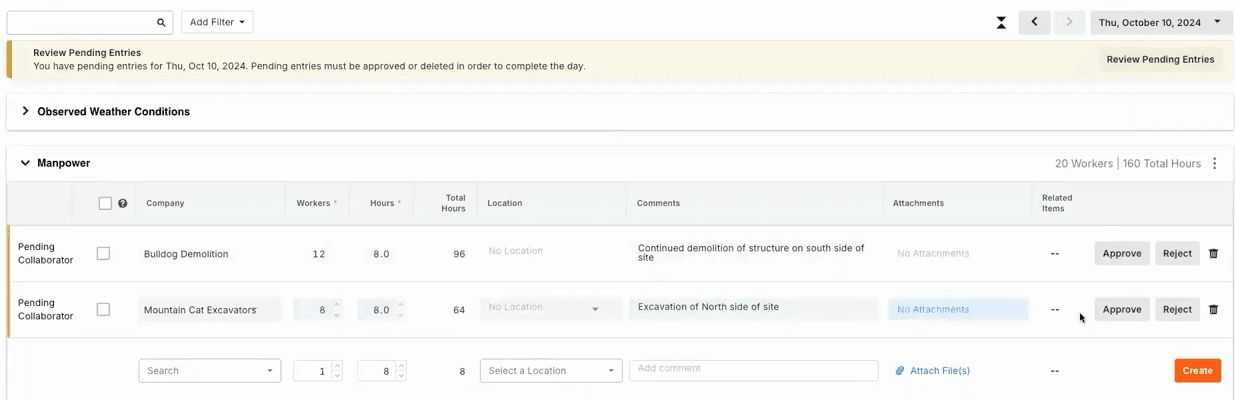Open the Add Filter dropdown
The image size is (1235, 400).
pyautogui.click(x=217, y=22)
